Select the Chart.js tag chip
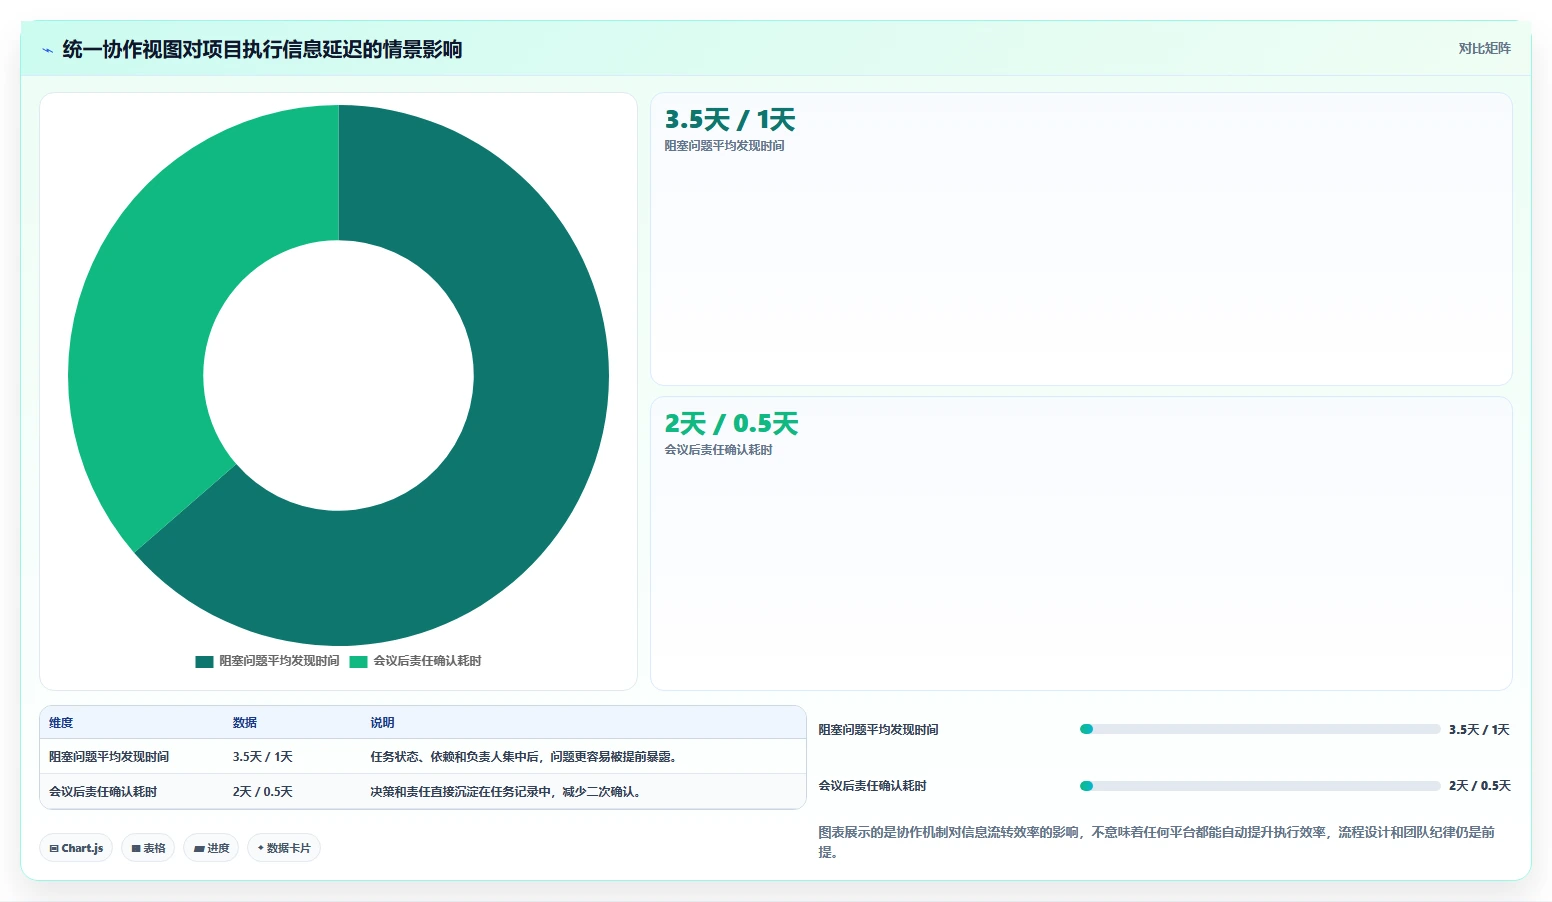This screenshot has width=1552, height=902. click(76, 848)
